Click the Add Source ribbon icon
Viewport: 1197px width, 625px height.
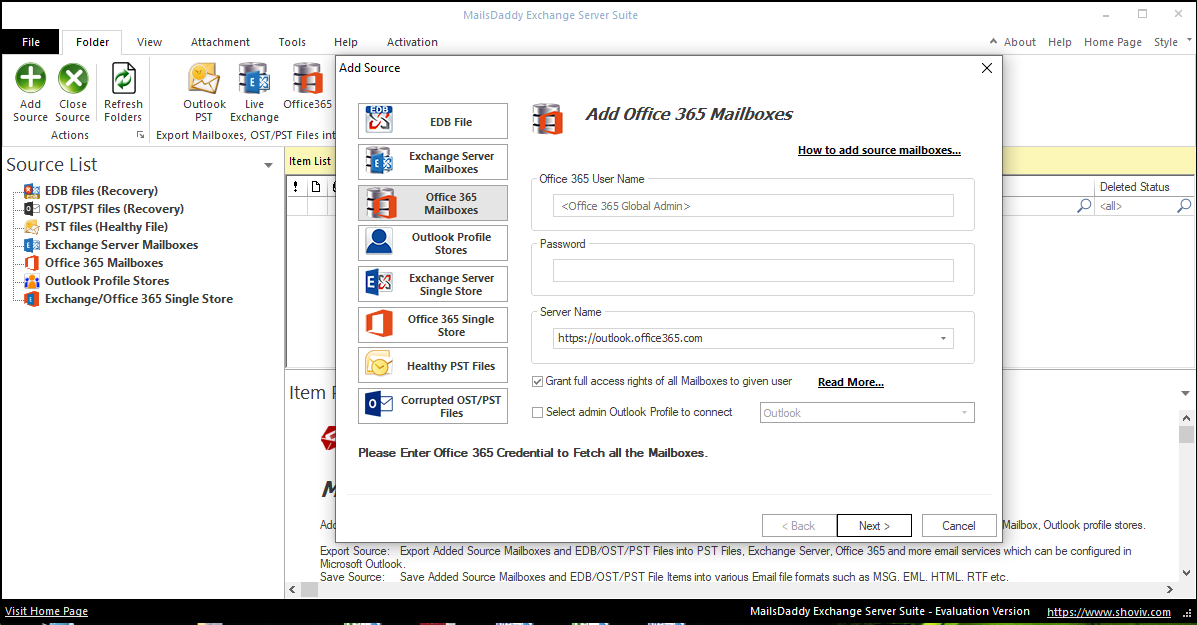pyautogui.click(x=31, y=92)
